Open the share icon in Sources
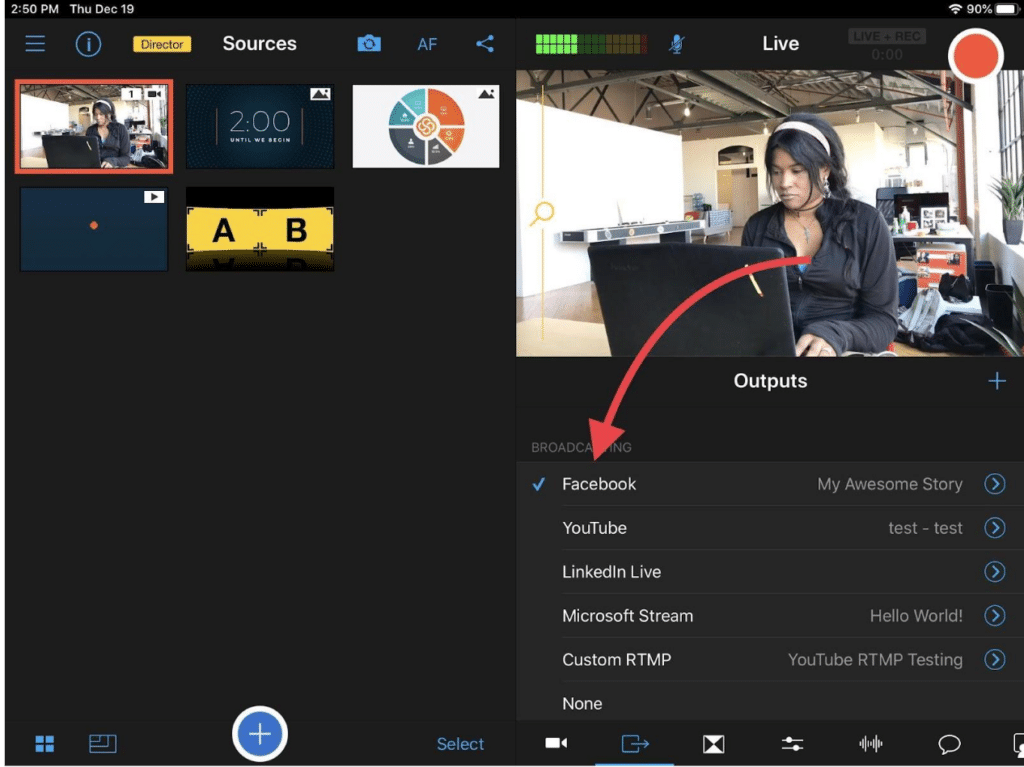 [485, 44]
